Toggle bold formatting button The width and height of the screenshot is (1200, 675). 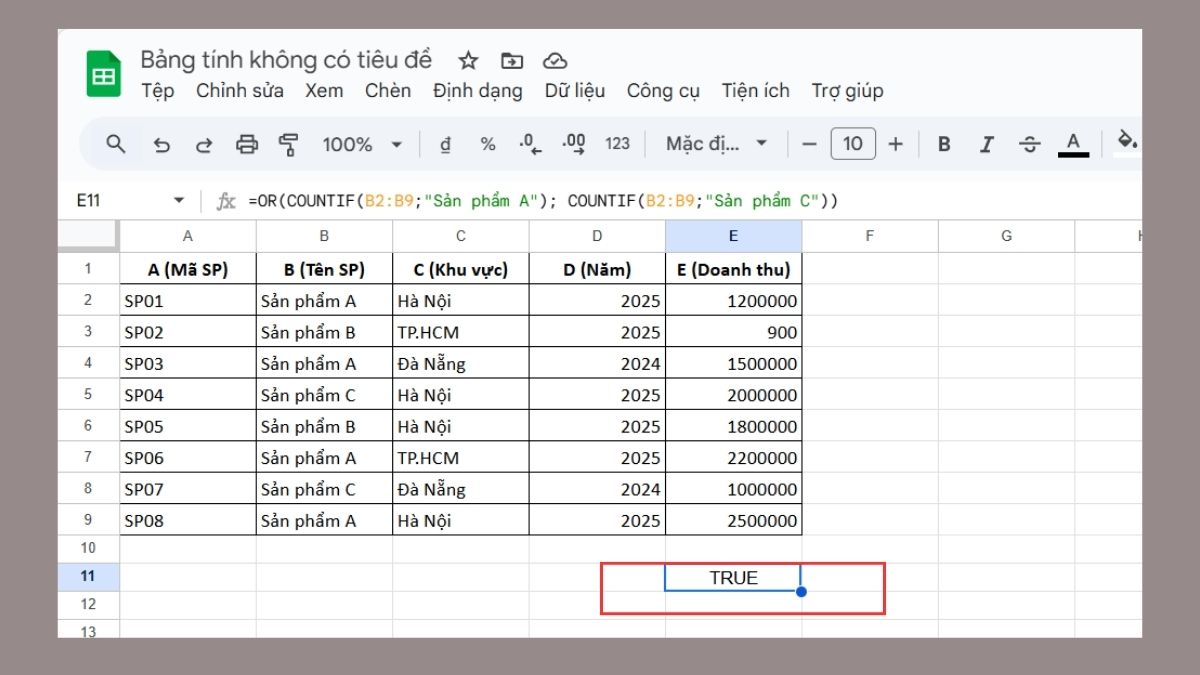point(944,144)
